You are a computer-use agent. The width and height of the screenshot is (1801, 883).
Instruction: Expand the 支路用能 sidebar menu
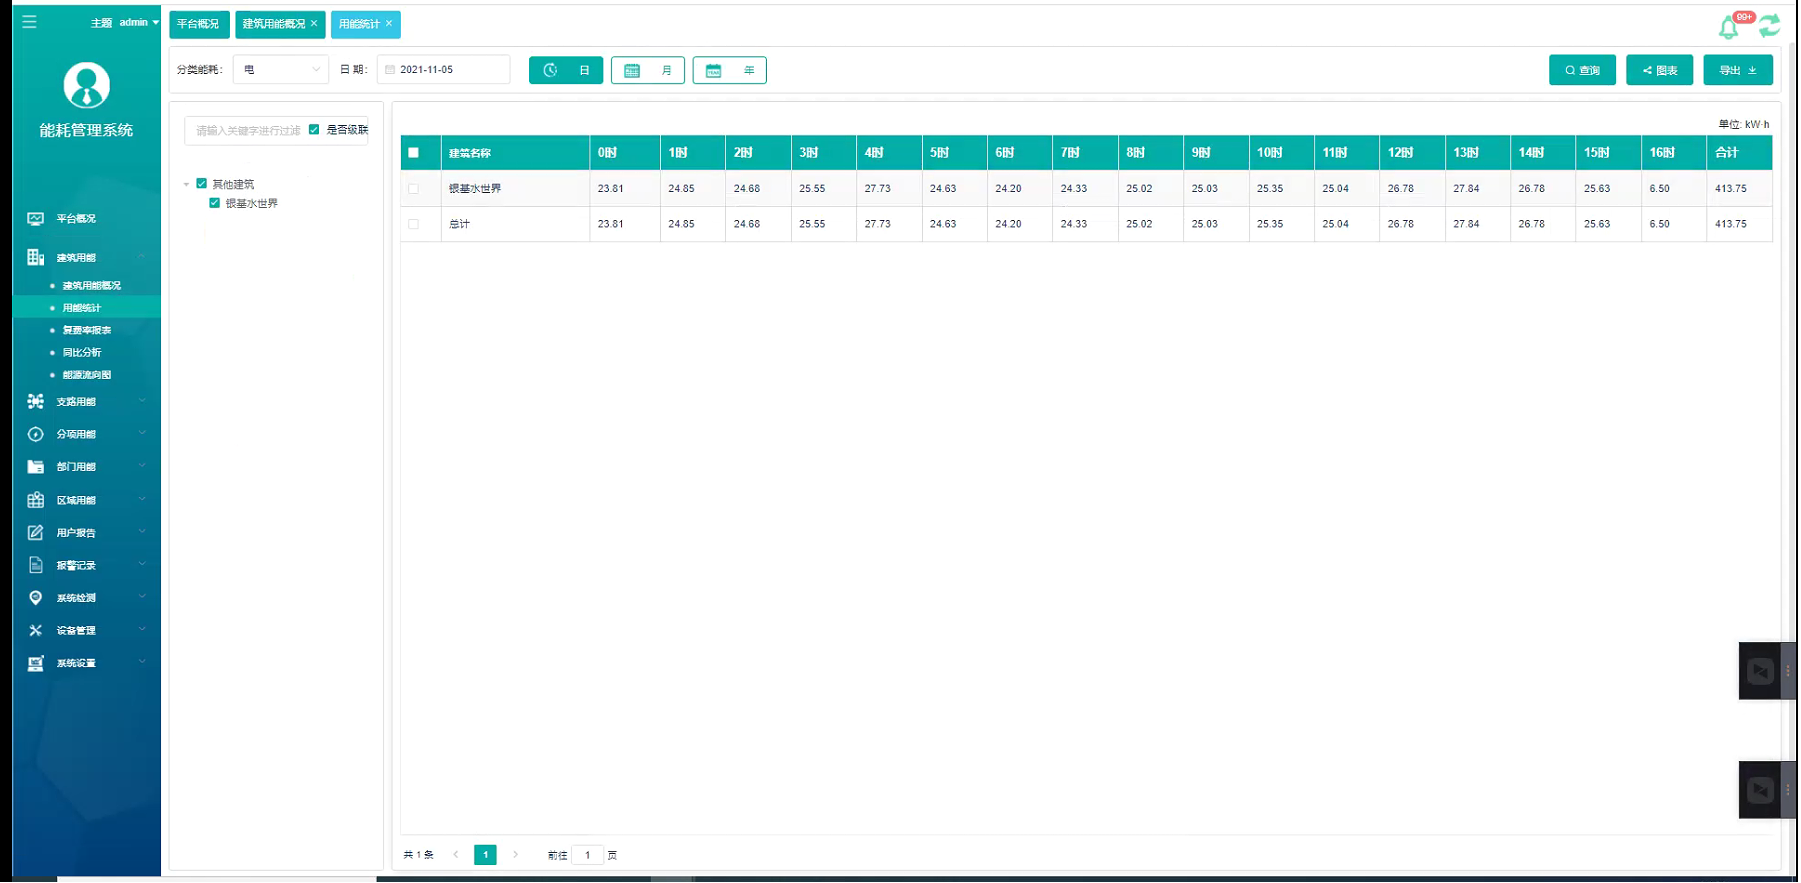click(x=85, y=401)
